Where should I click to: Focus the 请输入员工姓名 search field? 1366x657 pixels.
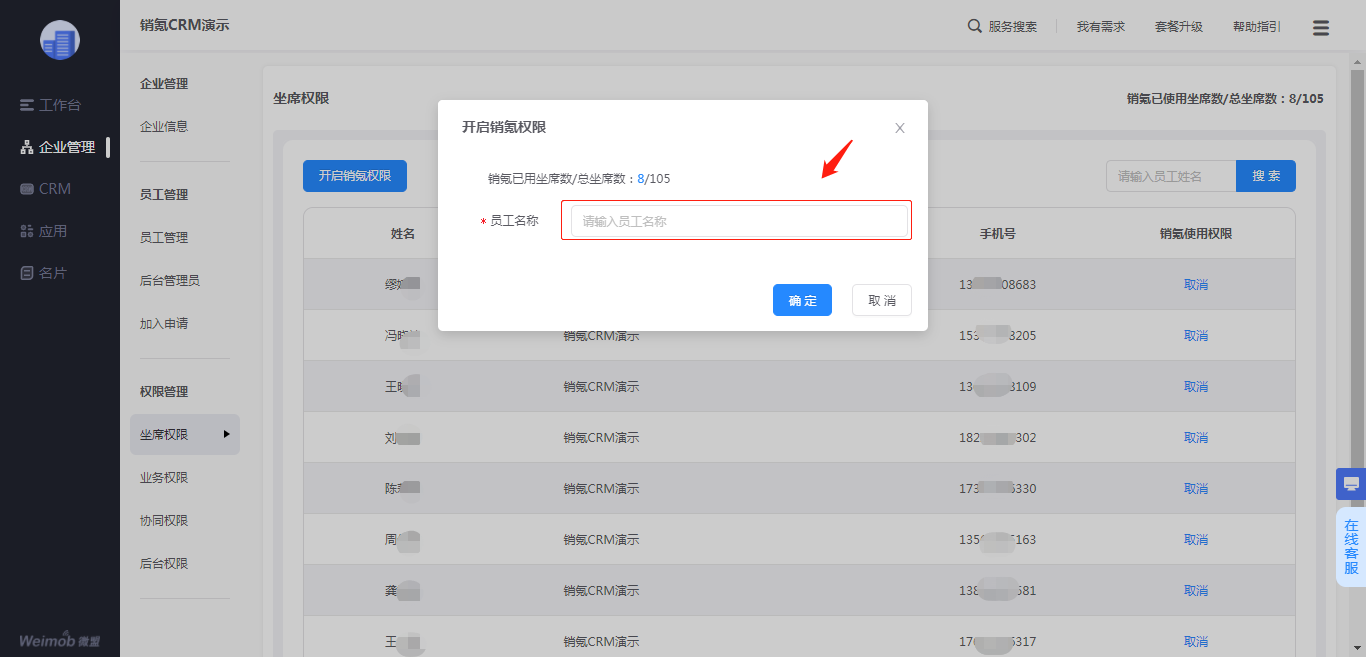click(1171, 176)
